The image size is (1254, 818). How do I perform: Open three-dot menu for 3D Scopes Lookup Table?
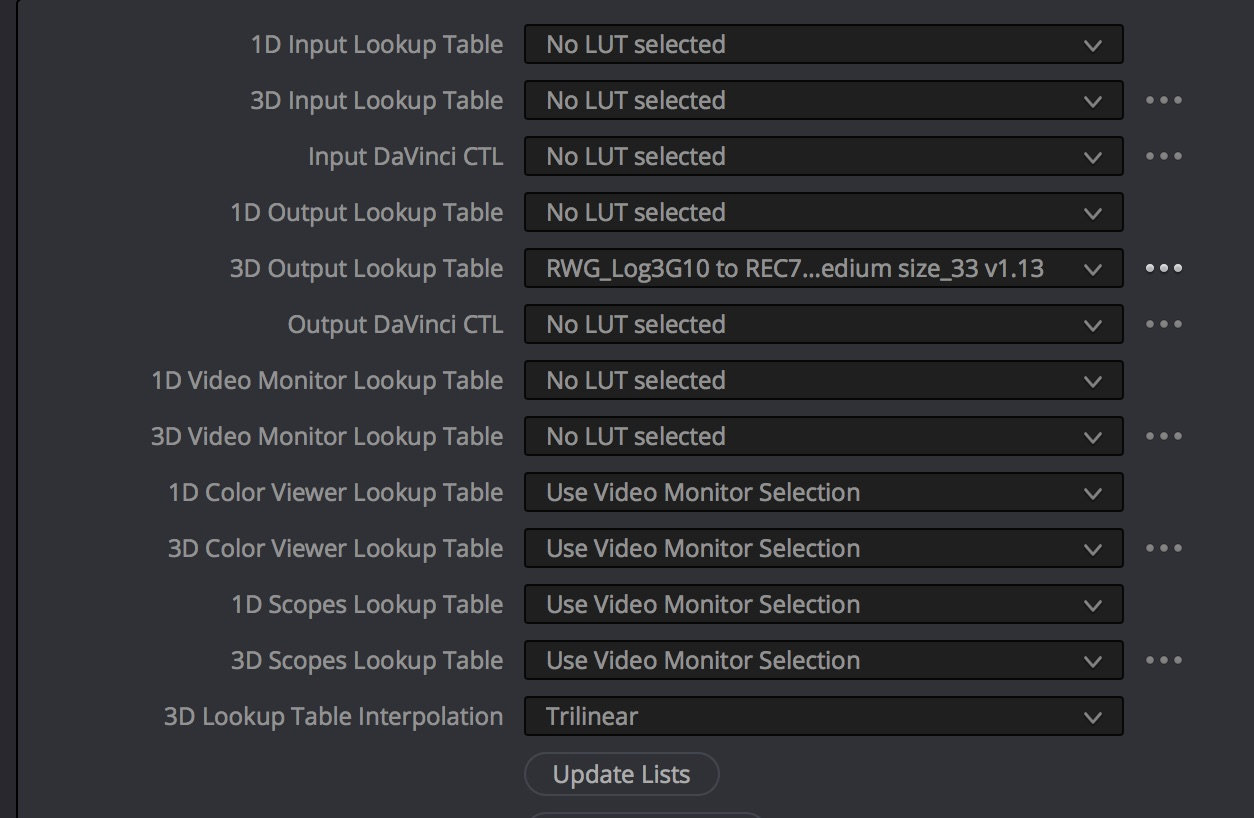(1164, 661)
